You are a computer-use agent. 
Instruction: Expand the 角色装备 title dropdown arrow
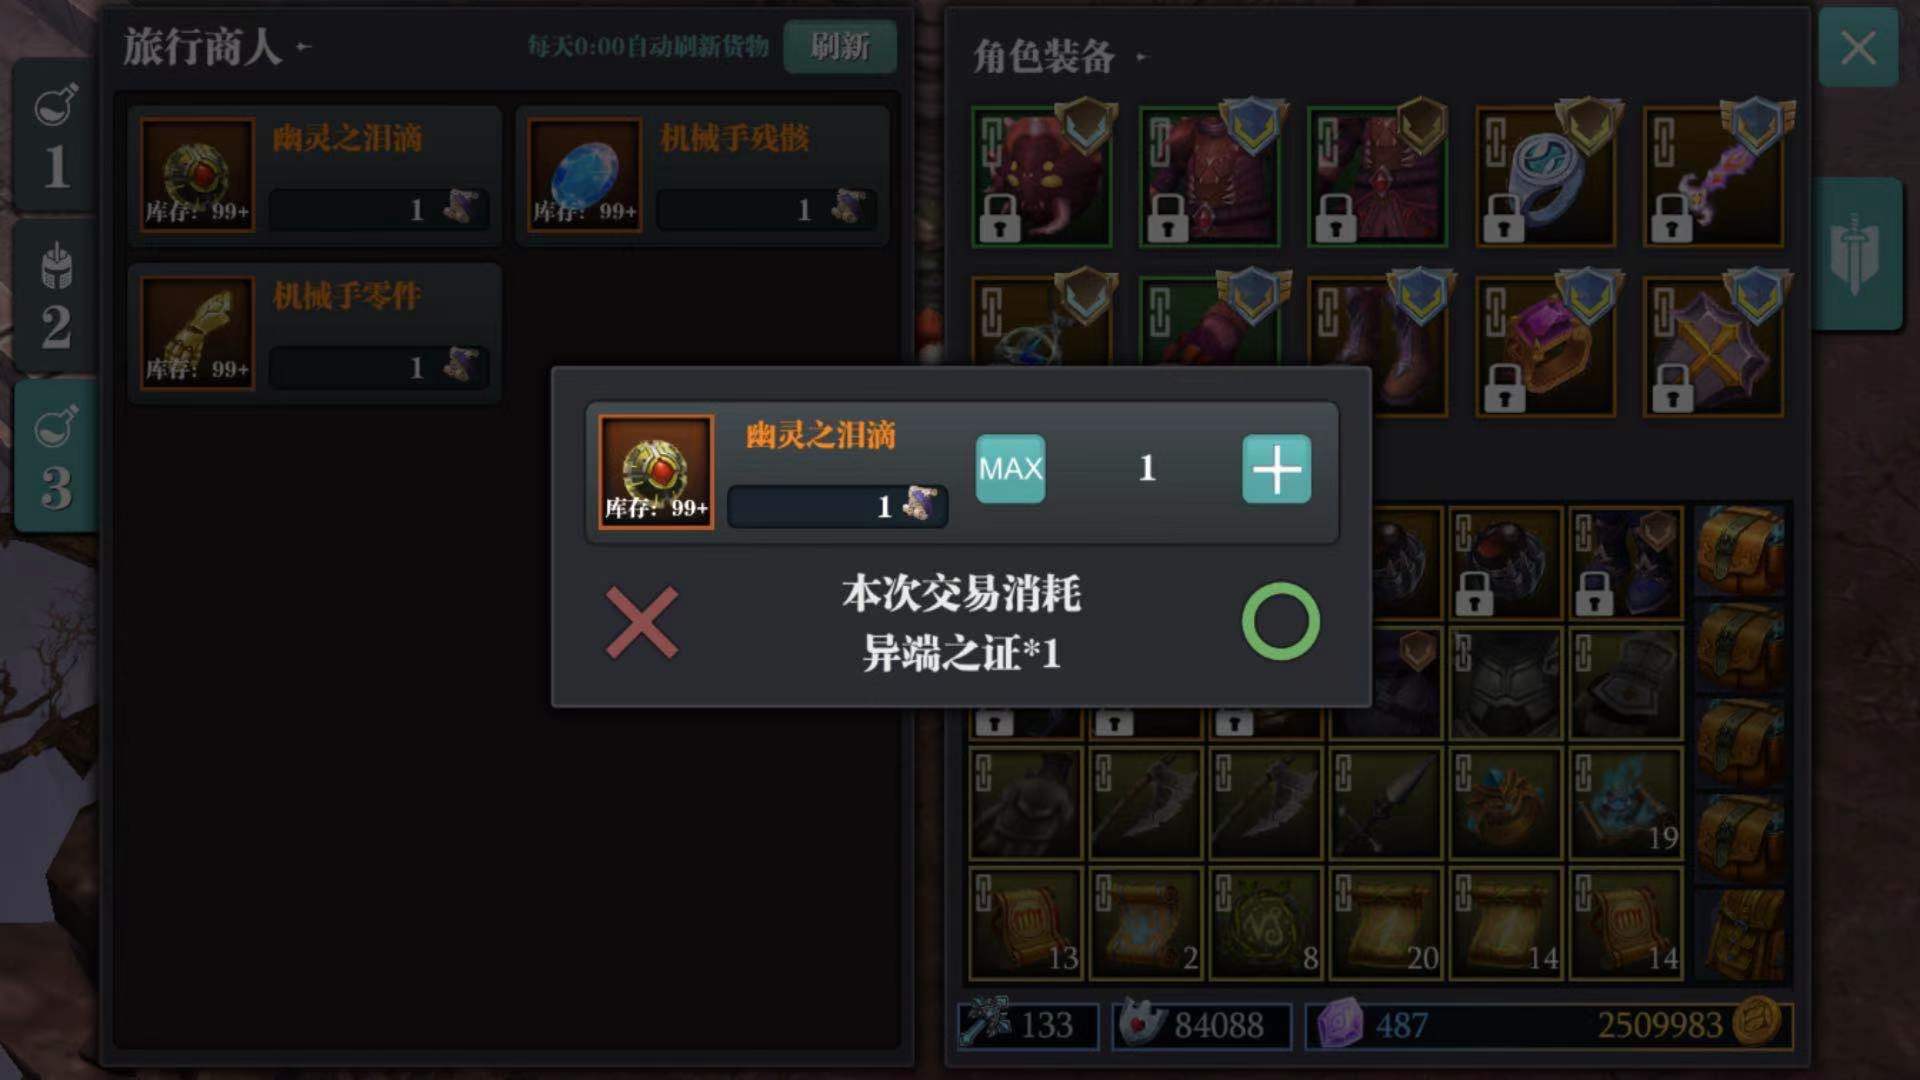(x=1141, y=57)
